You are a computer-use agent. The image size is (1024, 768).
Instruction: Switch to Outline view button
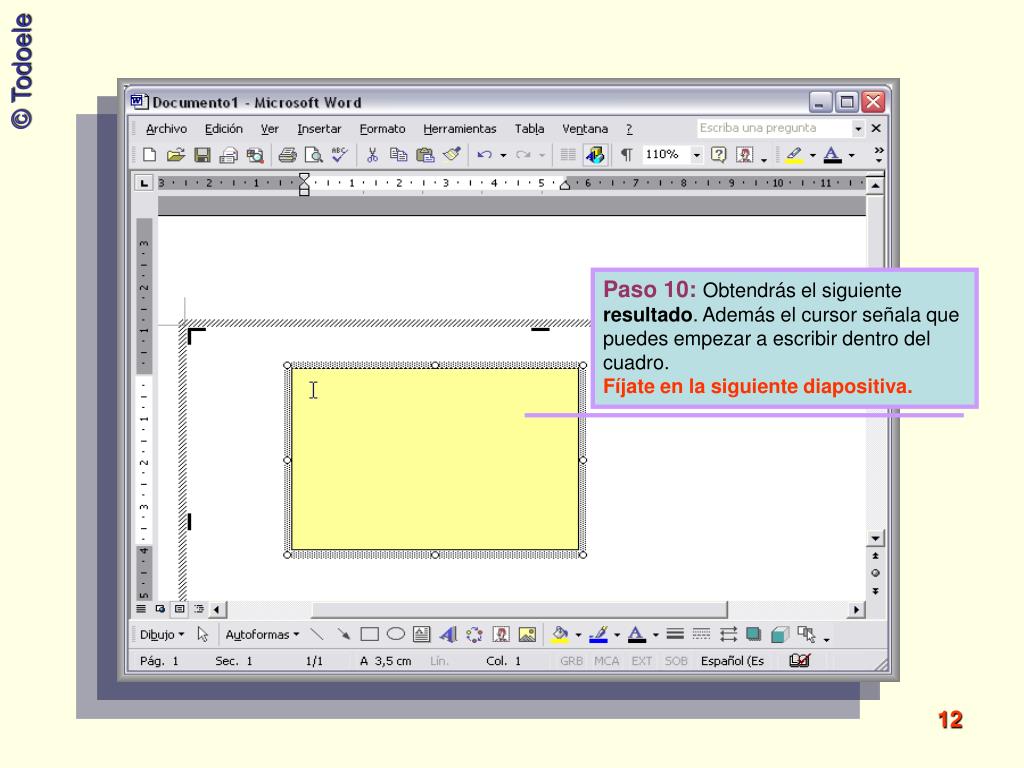click(199, 609)
